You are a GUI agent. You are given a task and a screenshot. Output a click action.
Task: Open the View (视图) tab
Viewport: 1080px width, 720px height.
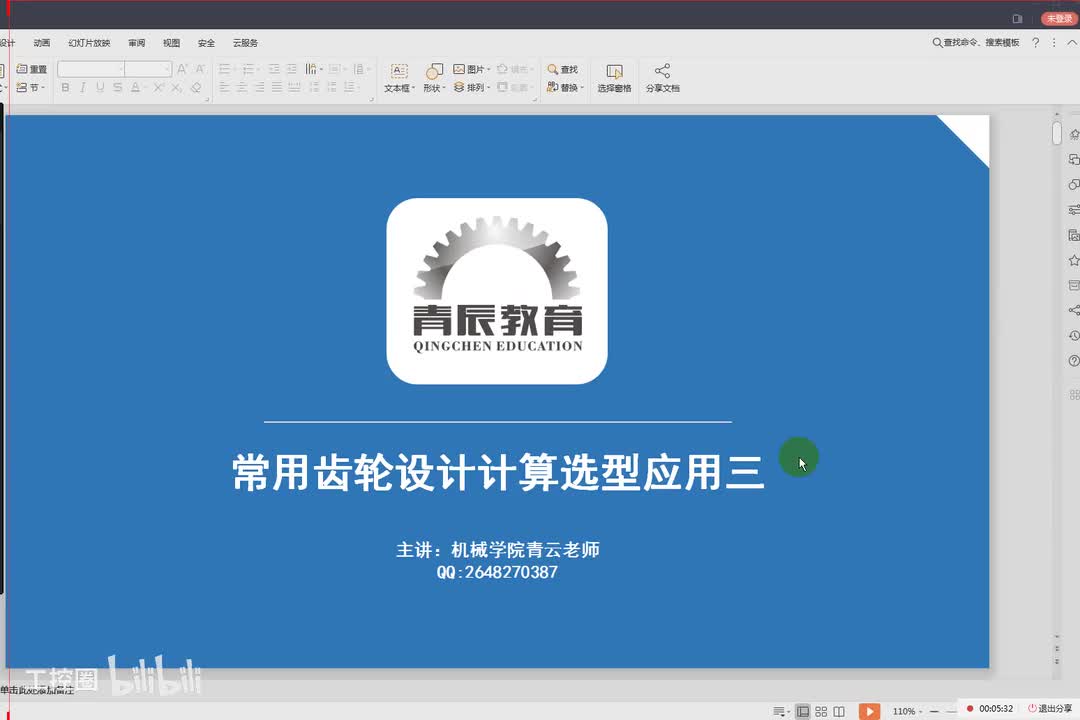pyautogui.click(x=171, y=43)
